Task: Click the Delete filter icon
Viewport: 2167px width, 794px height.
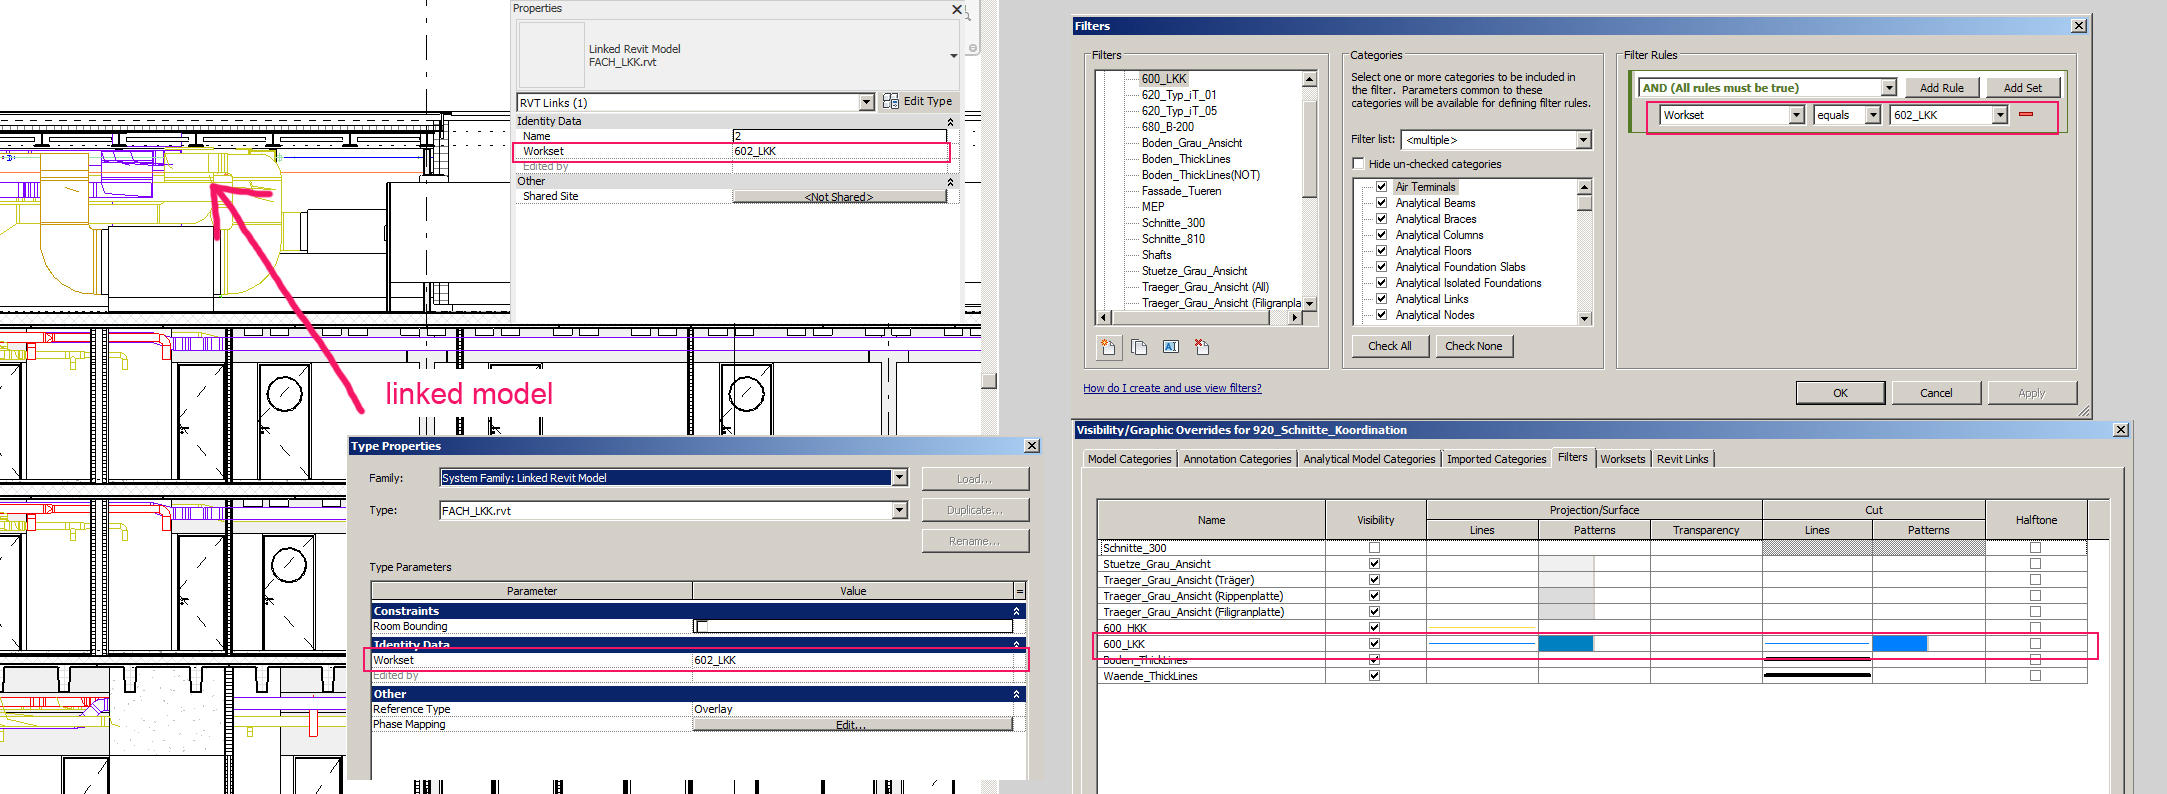Action: coord(1202,347)
